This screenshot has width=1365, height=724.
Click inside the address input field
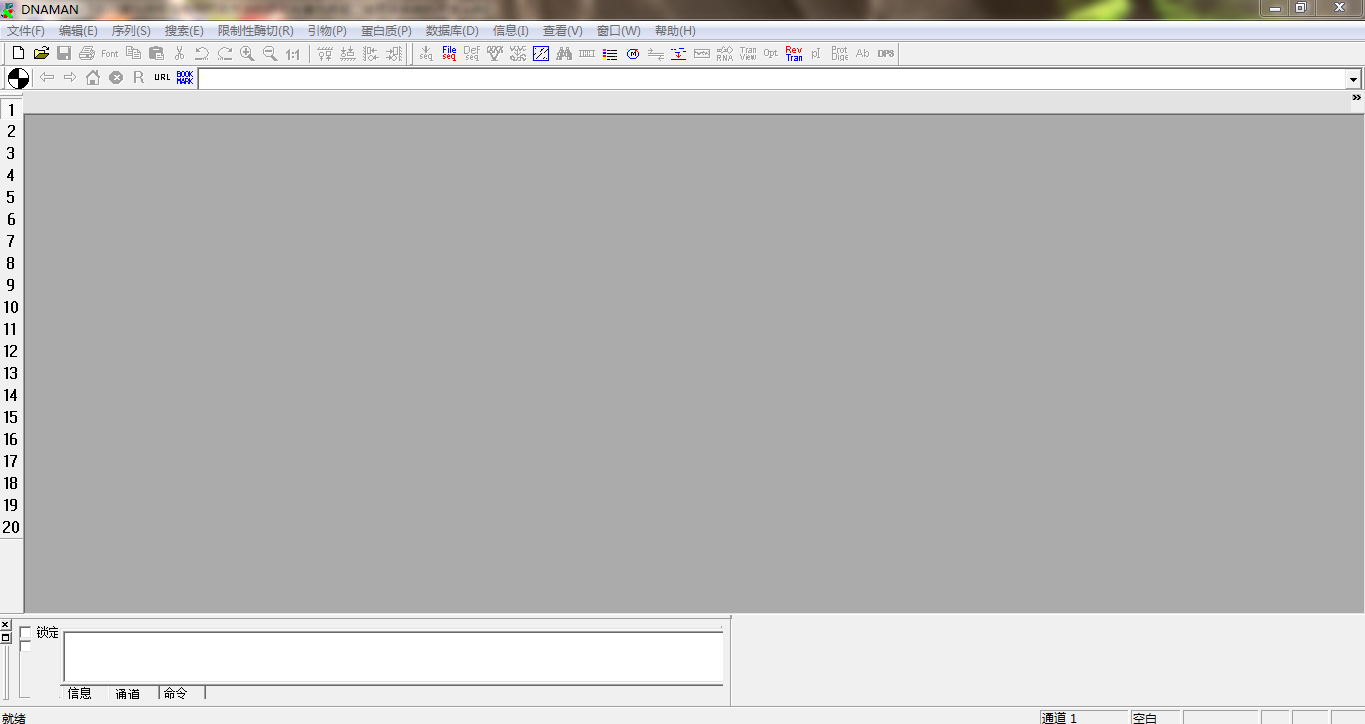tap(772, 79)
